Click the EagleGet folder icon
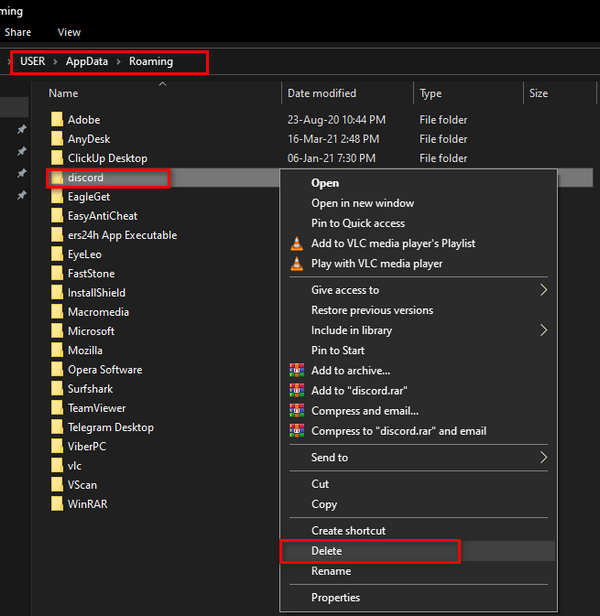The height and width of the screenshot is (616, 600). pos(57,196)
